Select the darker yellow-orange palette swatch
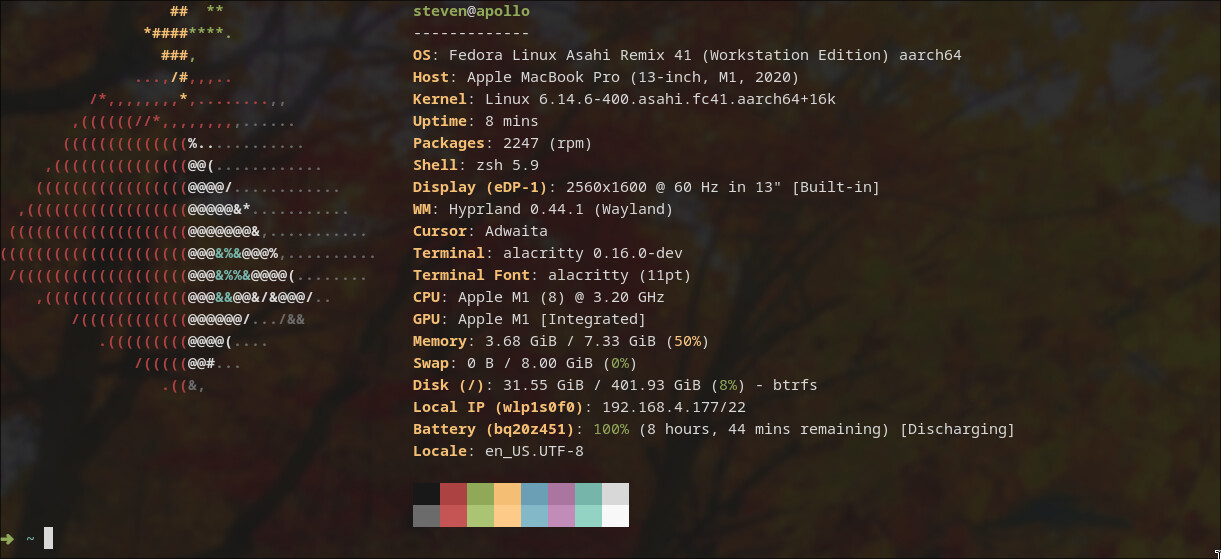The image size is (1221, 559). point(507,494)
